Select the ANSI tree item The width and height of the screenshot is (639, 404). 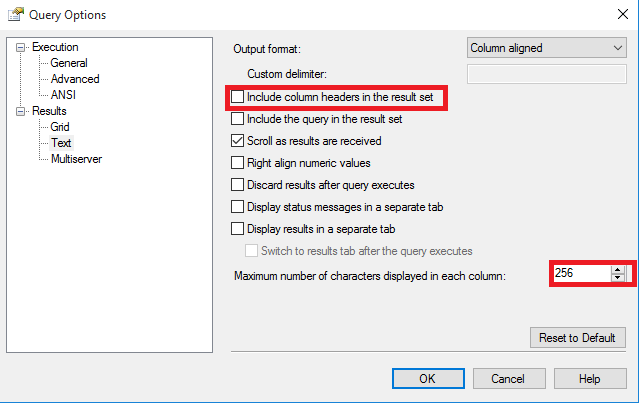coord(63,95)
